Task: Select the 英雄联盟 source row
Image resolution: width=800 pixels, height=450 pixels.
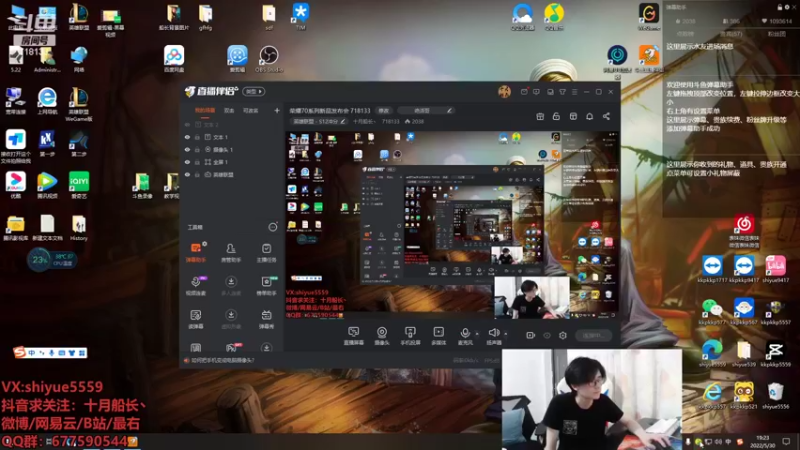Action: [232, 174]
